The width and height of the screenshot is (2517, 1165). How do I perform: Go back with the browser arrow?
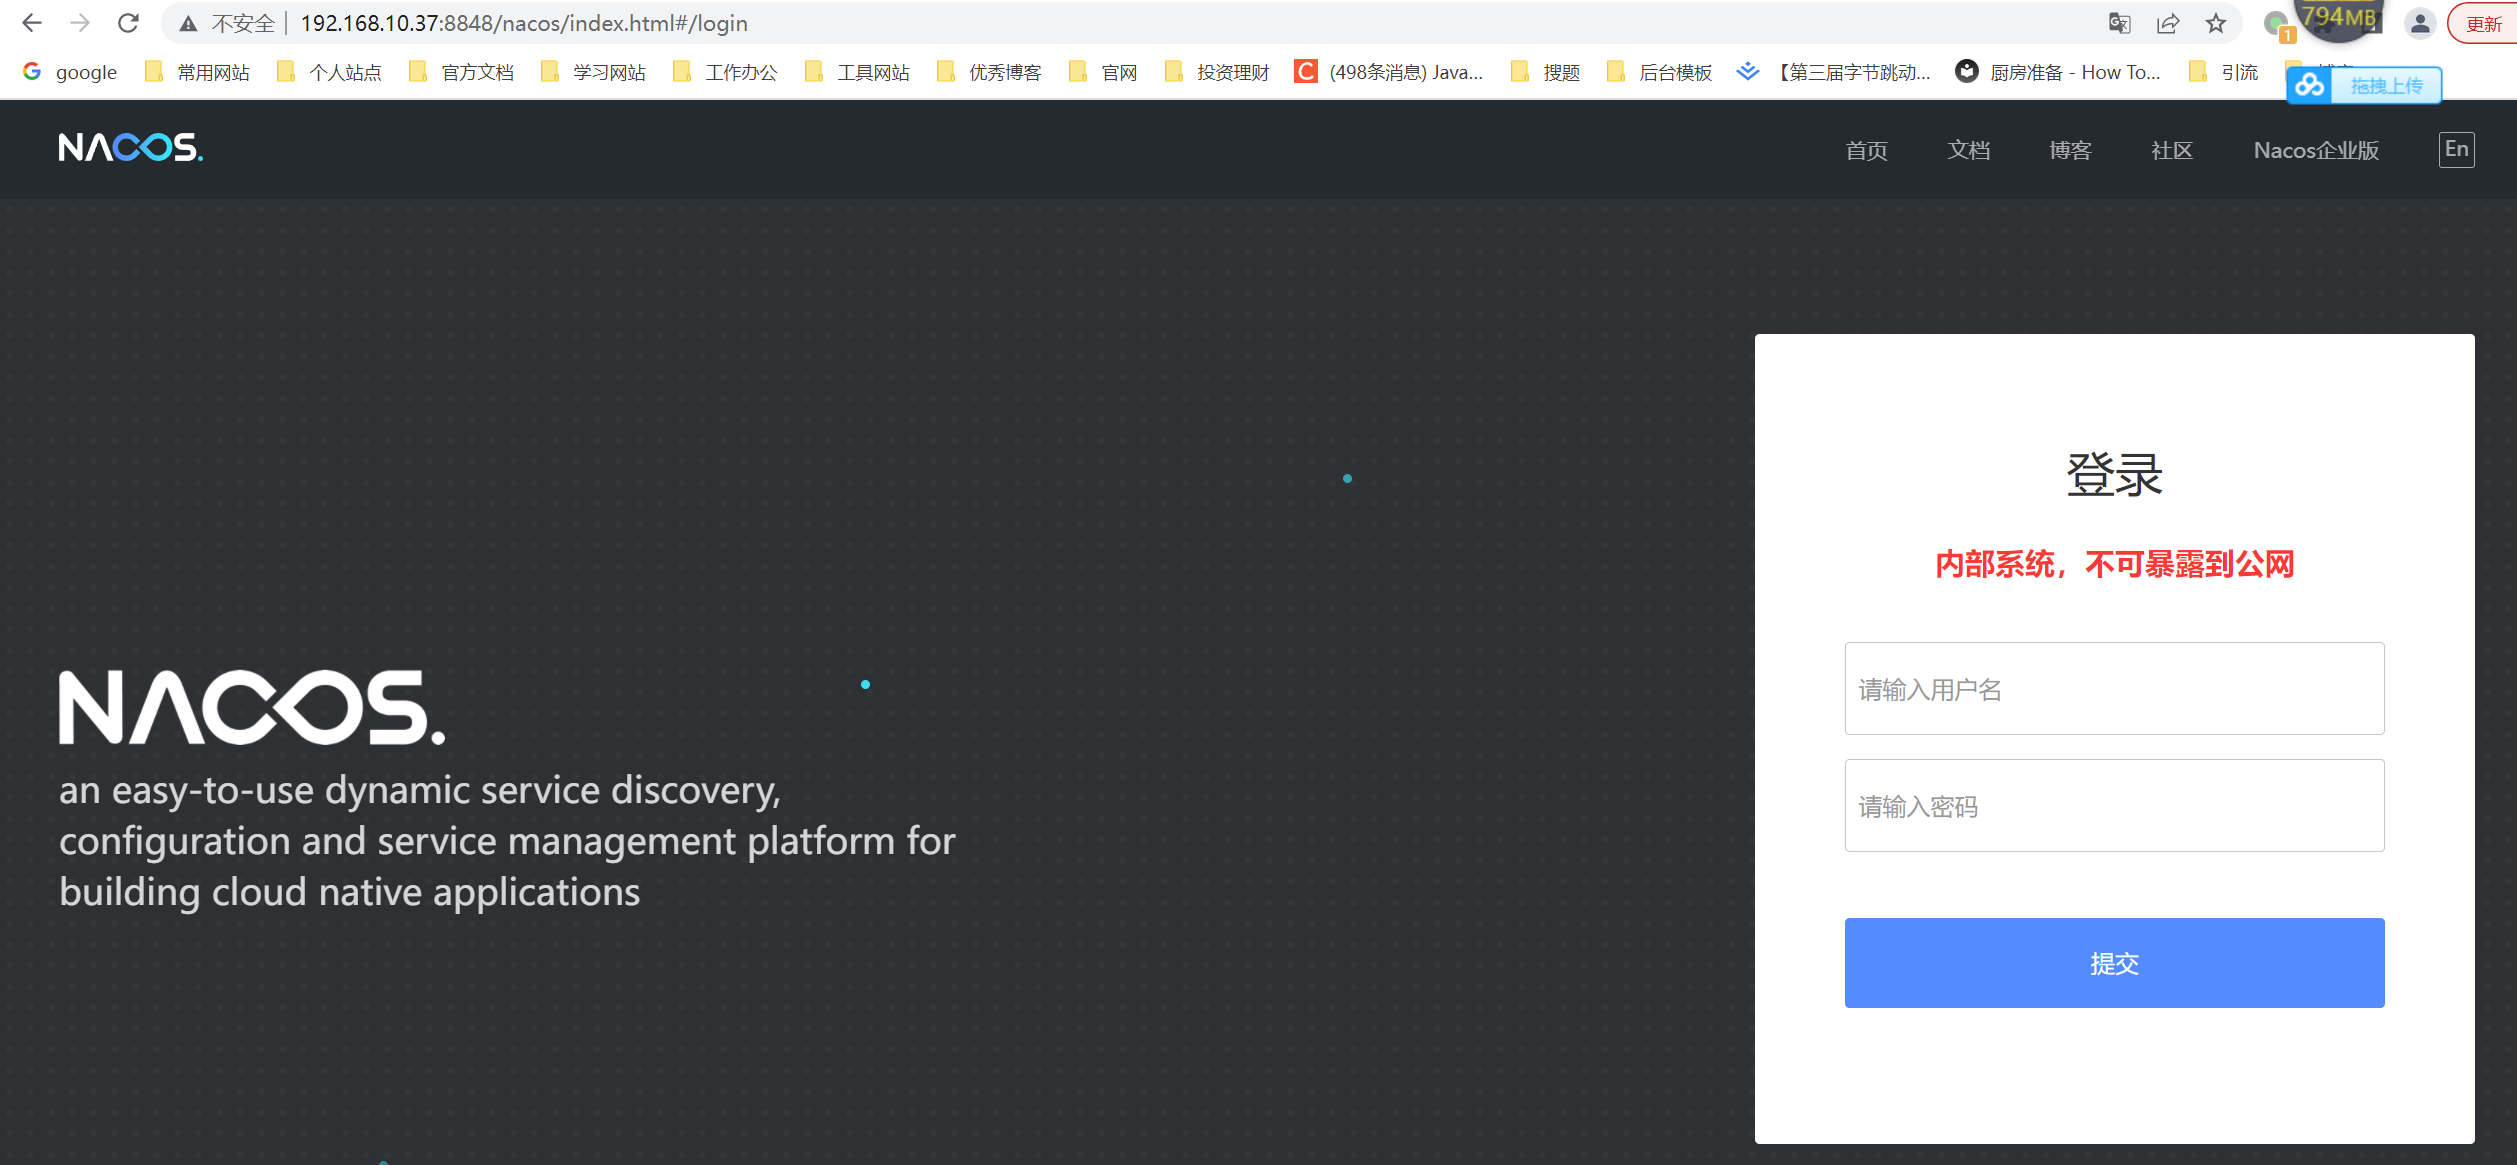pos(32,23)
